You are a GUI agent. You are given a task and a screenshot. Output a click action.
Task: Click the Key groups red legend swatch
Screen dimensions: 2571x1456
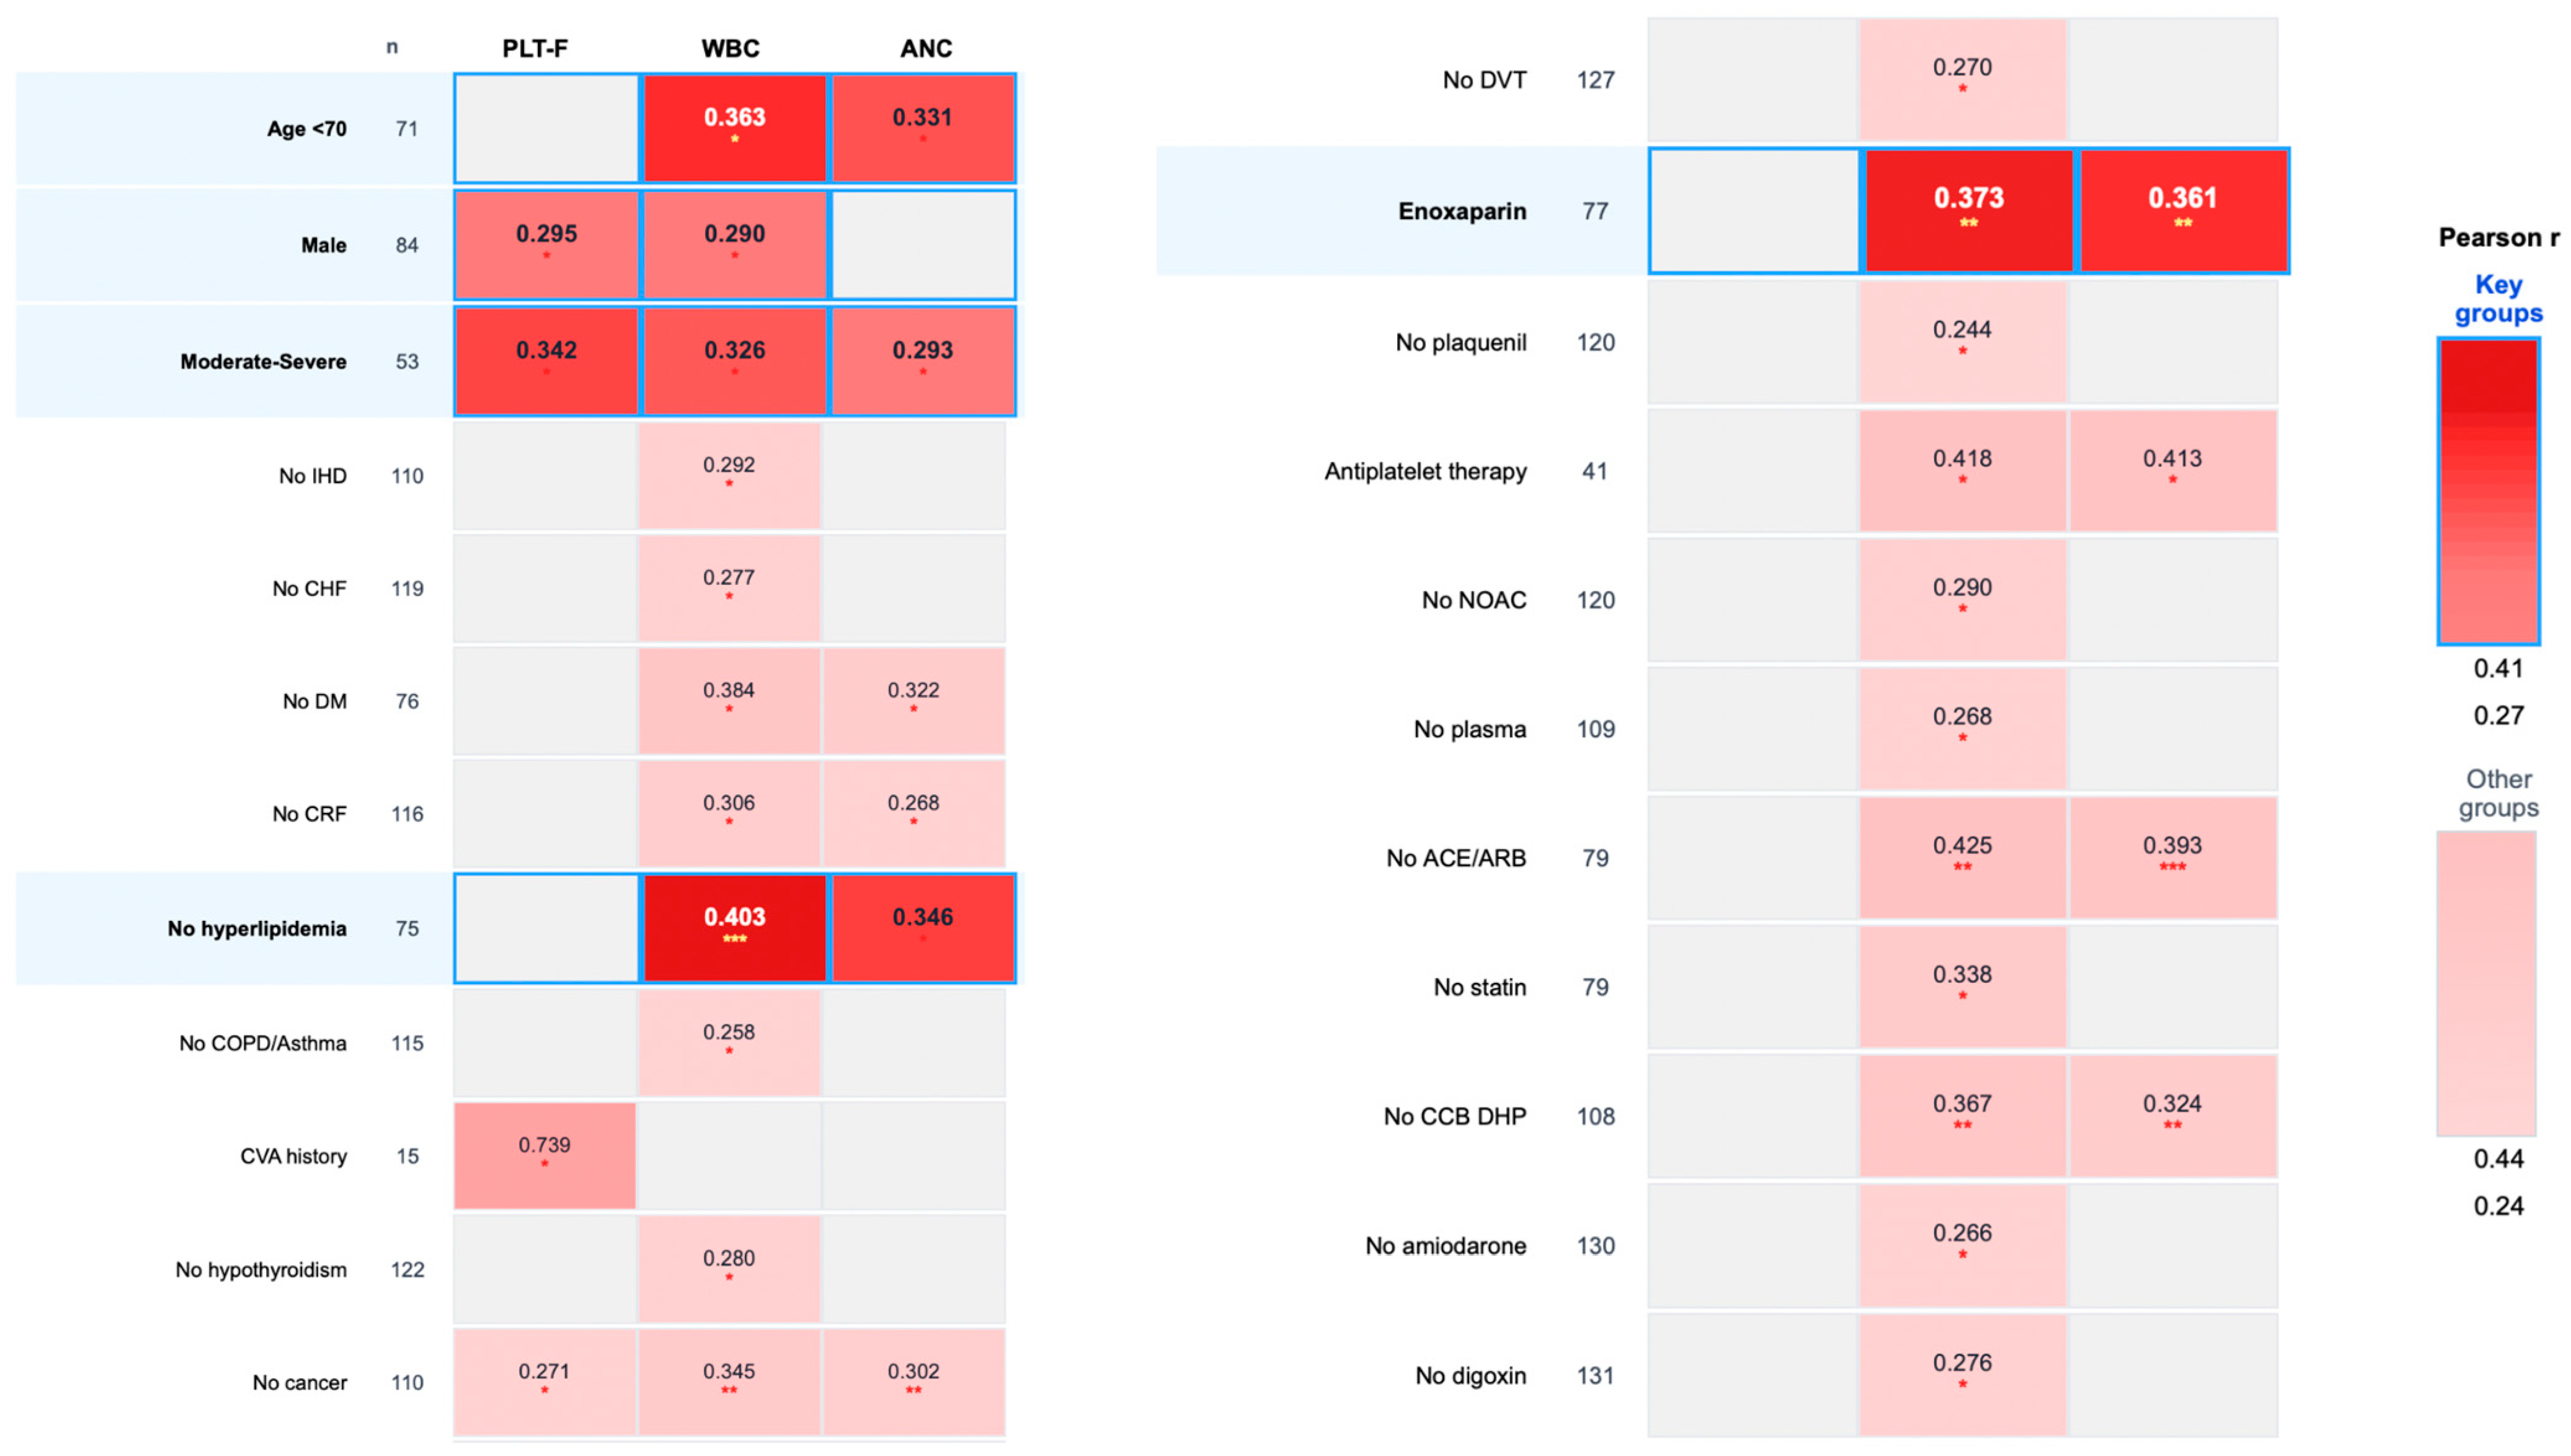click(x=2487, y=491)
